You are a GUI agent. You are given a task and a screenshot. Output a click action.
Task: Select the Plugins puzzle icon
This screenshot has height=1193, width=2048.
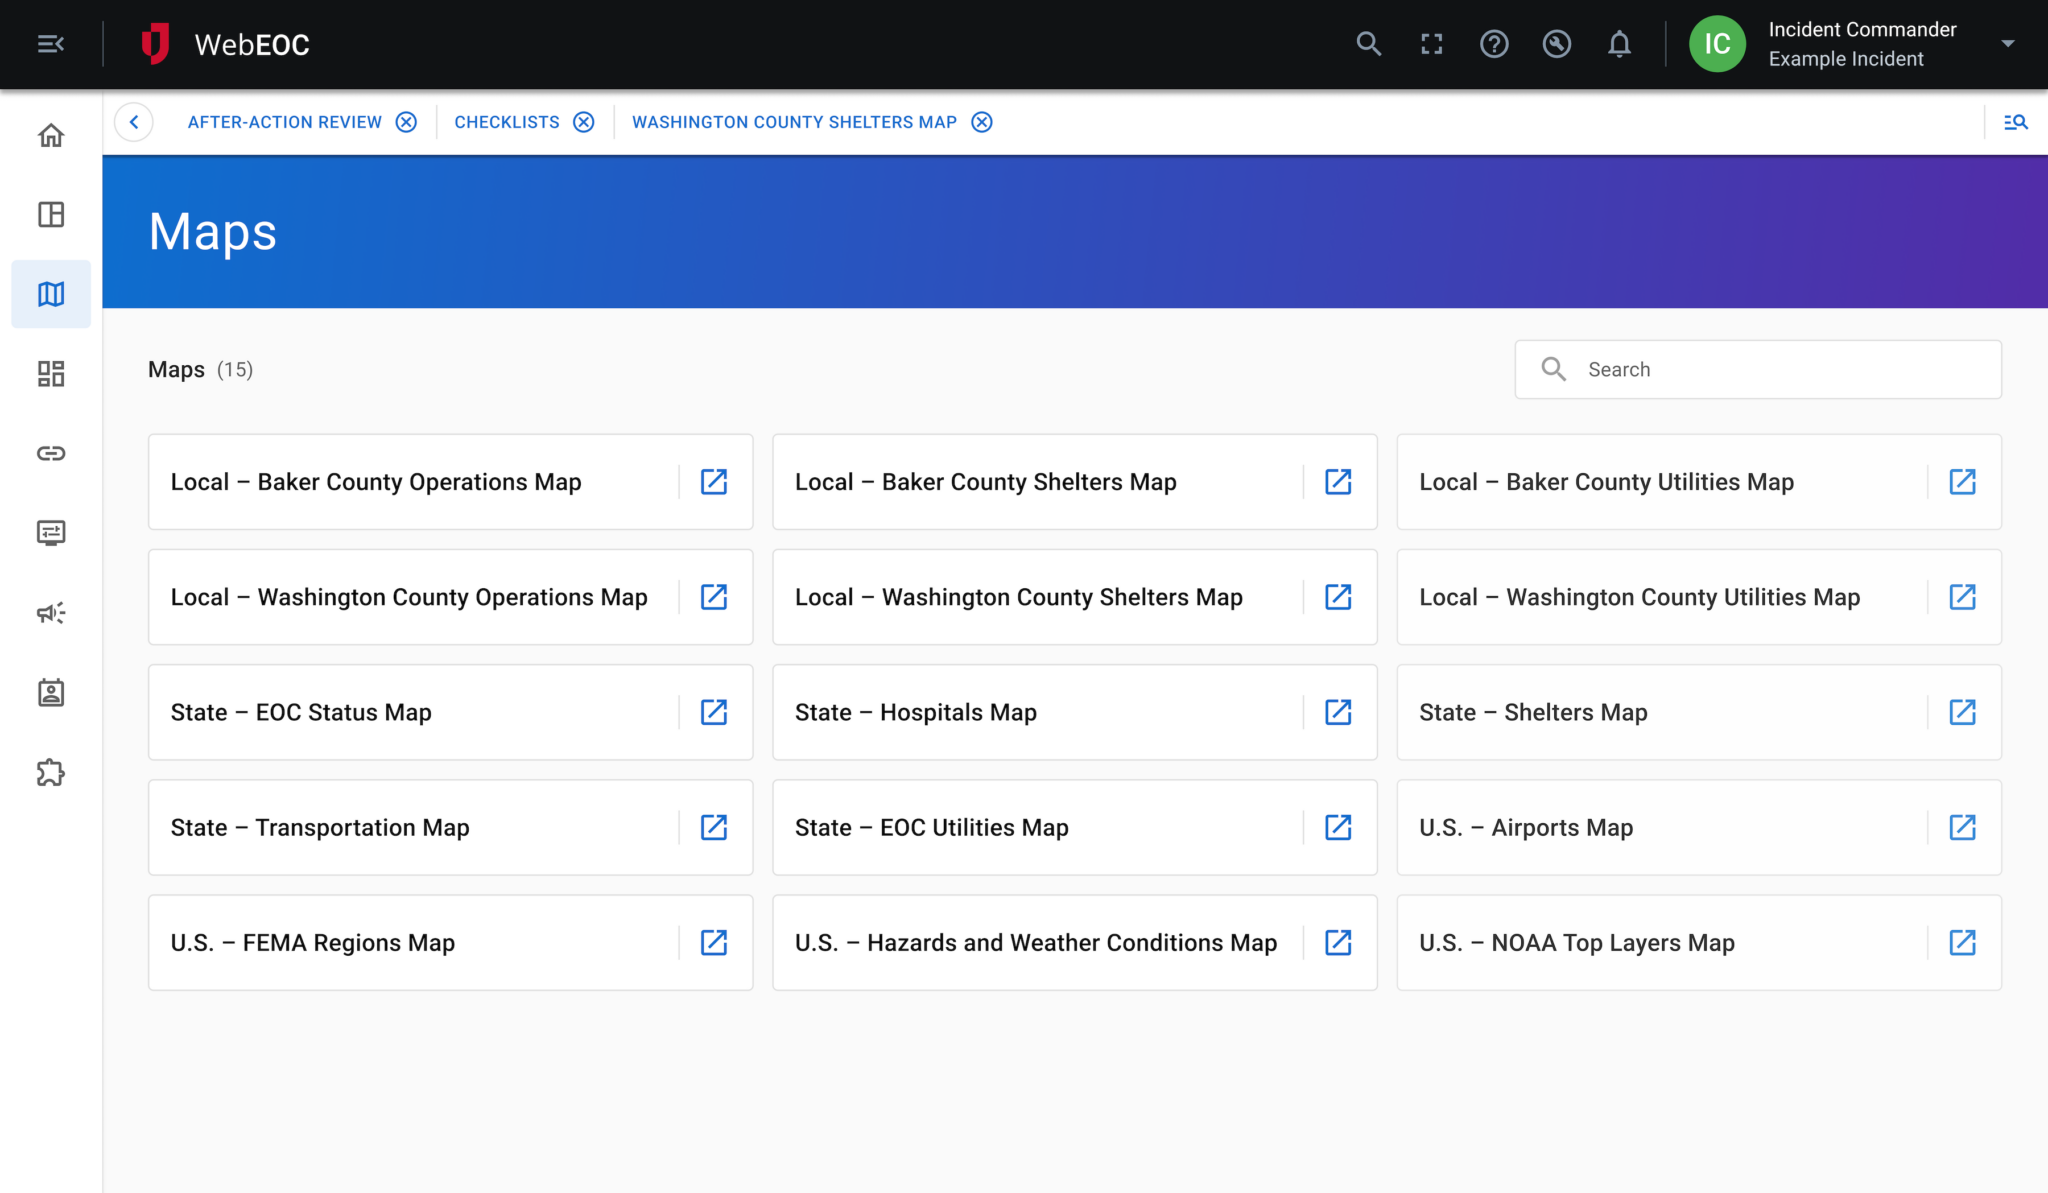click(50, 772)
